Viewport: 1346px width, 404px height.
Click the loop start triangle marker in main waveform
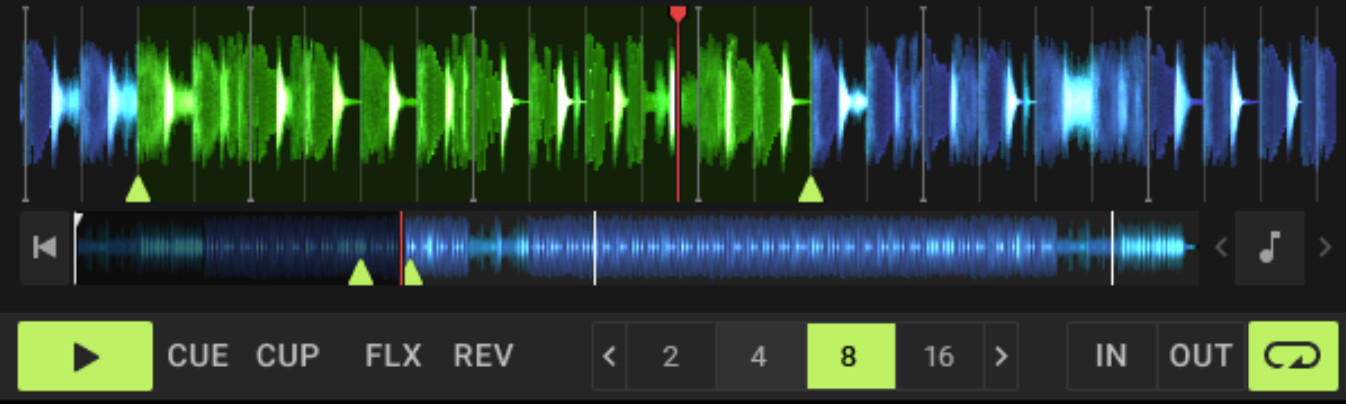pos(138,189)
